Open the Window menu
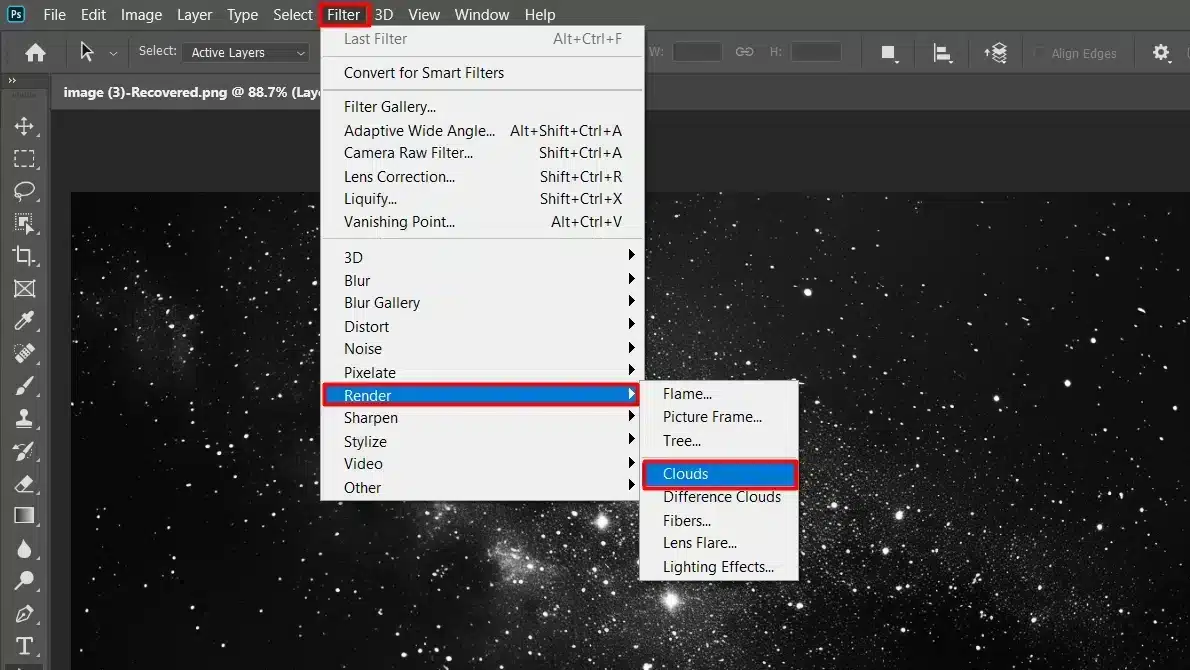Viewport: 1190px width, 670px height. (482, 14)
